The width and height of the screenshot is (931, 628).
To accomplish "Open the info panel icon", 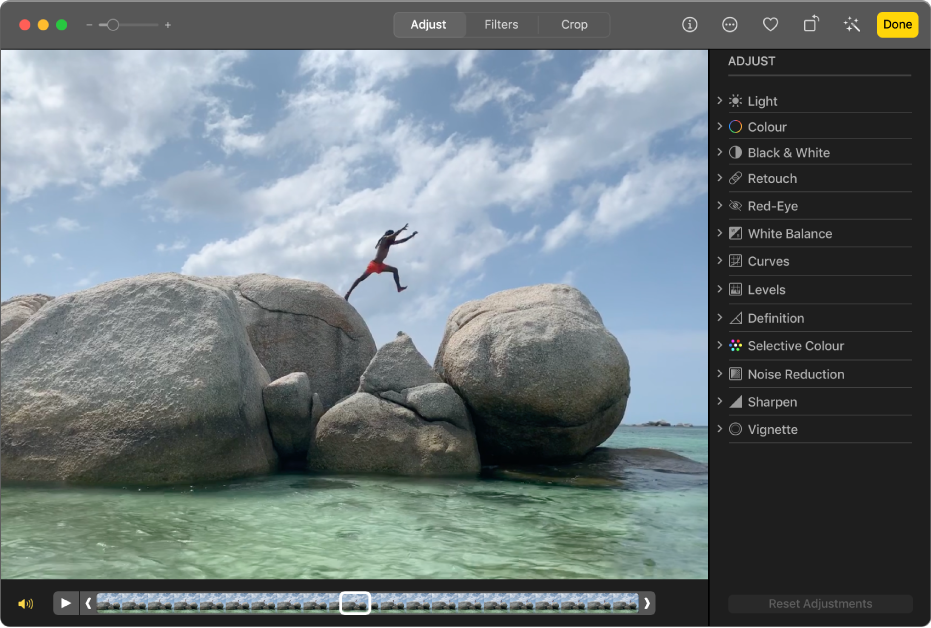I will coord(689,24).
